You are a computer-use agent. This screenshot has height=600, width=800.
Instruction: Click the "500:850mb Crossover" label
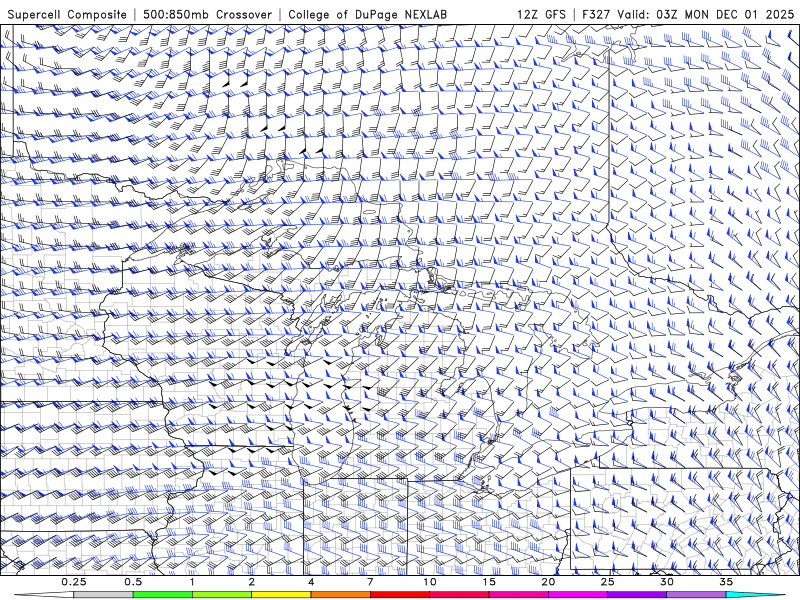pyautogui.click(x=208, y=14)
